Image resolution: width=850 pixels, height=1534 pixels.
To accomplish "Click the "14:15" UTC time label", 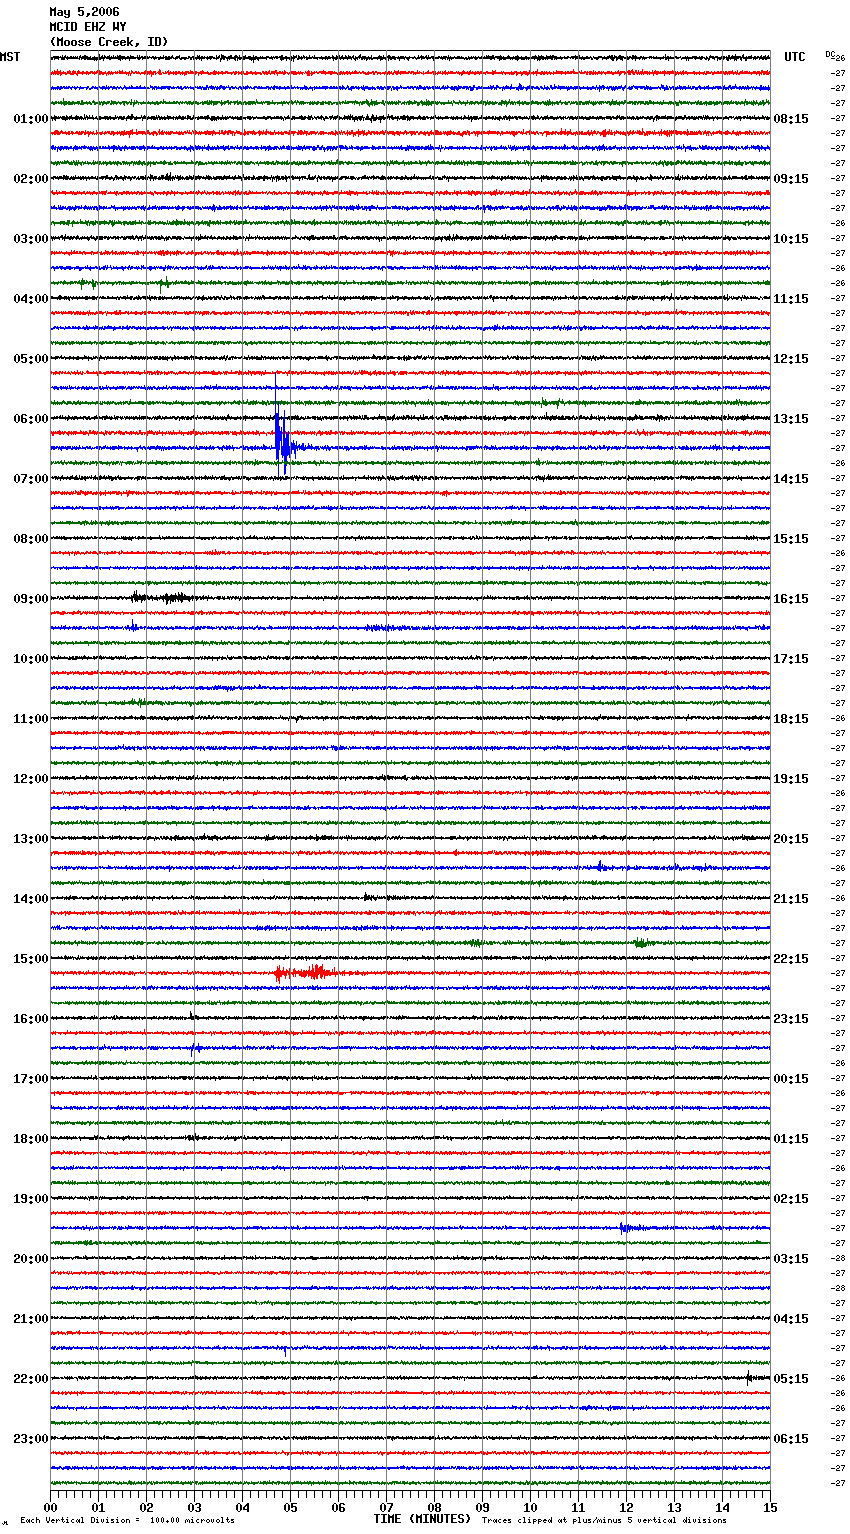I will coord(791,479).
